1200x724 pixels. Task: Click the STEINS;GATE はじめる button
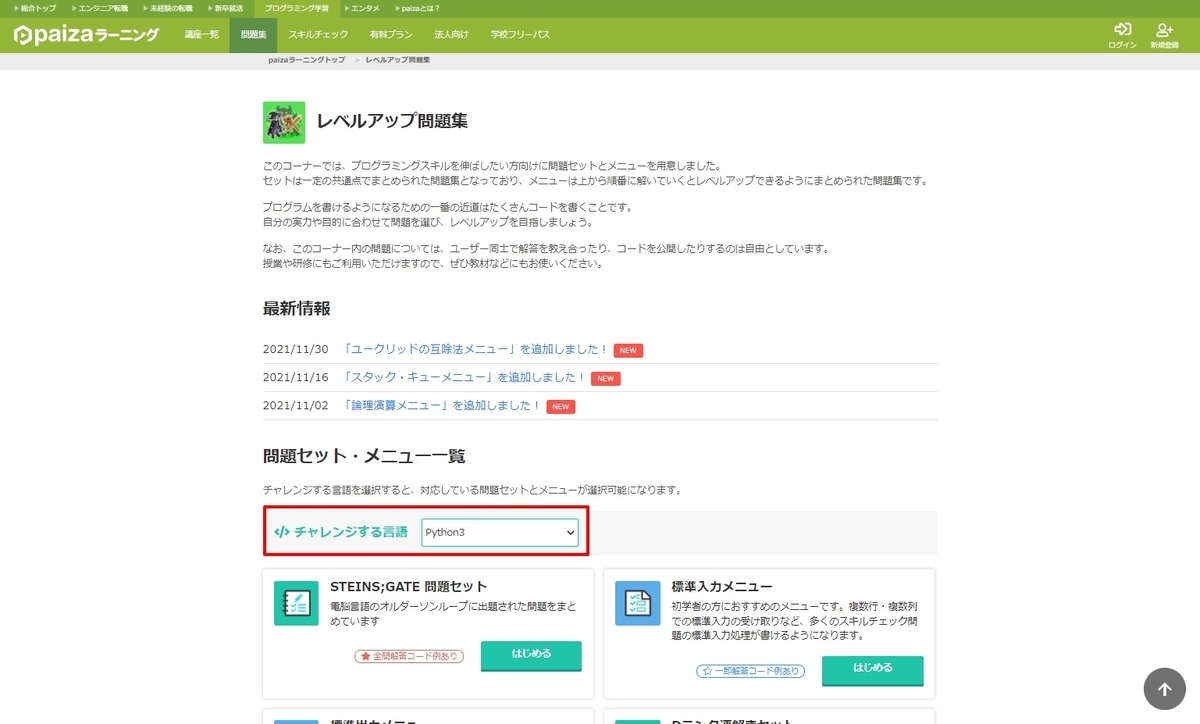pyautogui.click(x=531, y=656)
